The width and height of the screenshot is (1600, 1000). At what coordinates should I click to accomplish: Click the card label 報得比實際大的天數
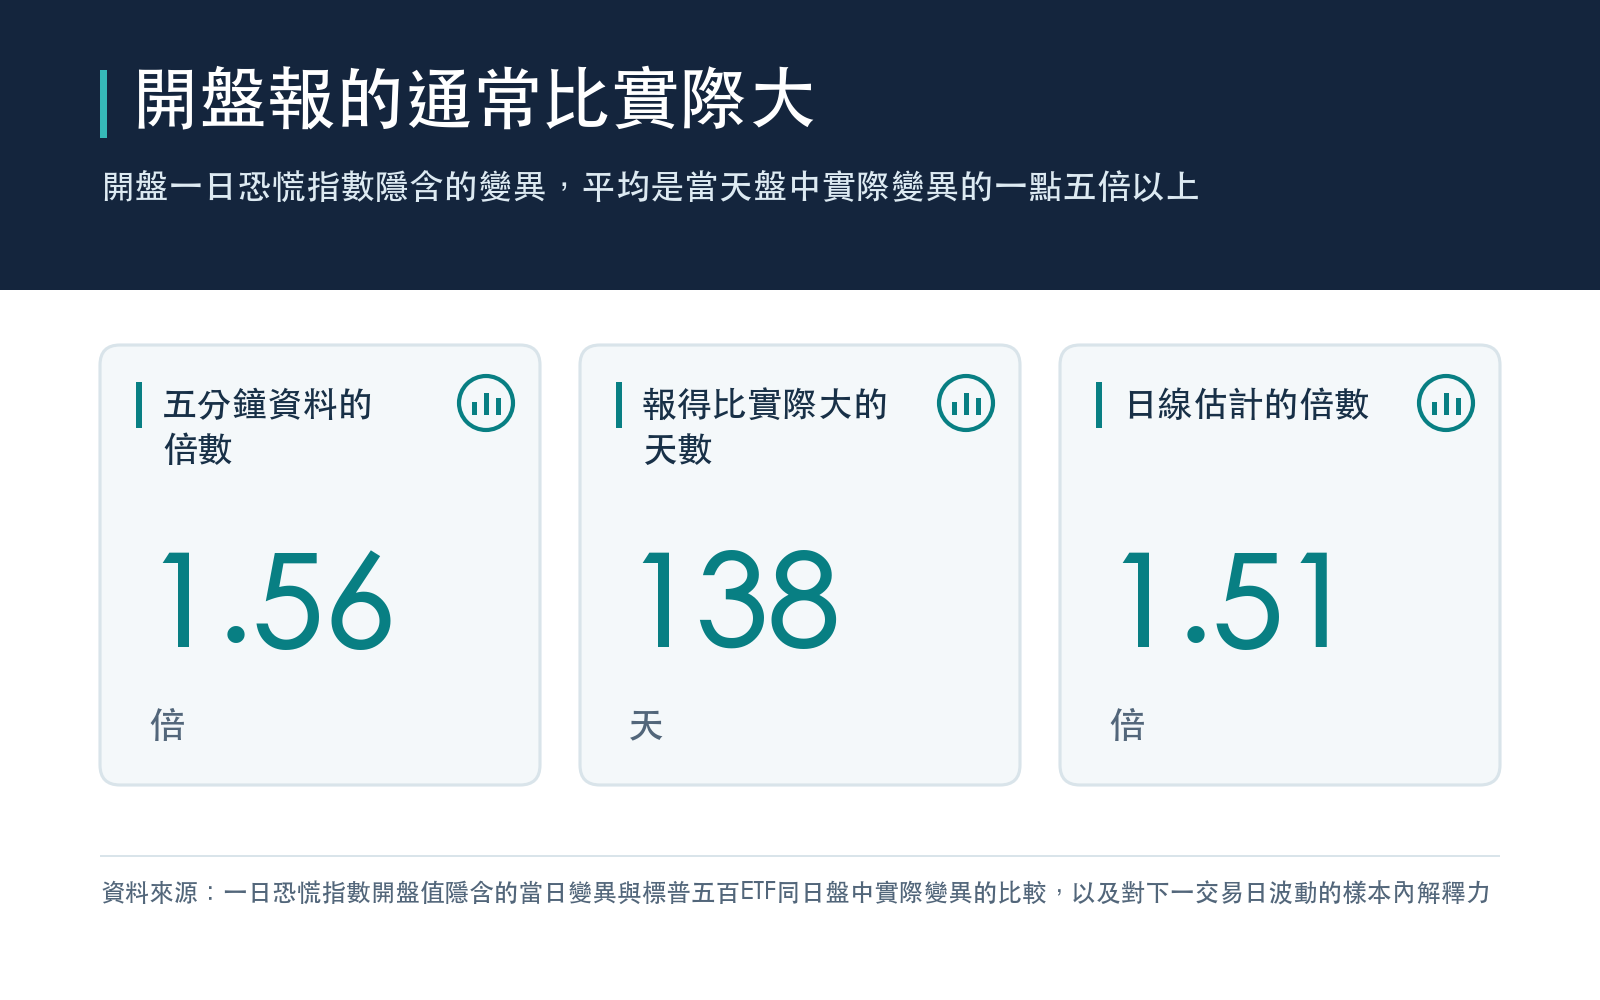tap(765, 427)
